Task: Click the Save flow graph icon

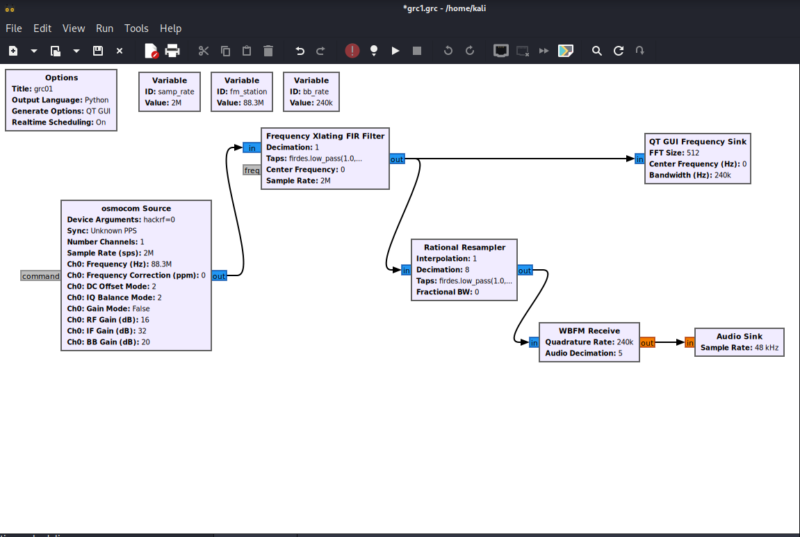Action: coord(97,50)
